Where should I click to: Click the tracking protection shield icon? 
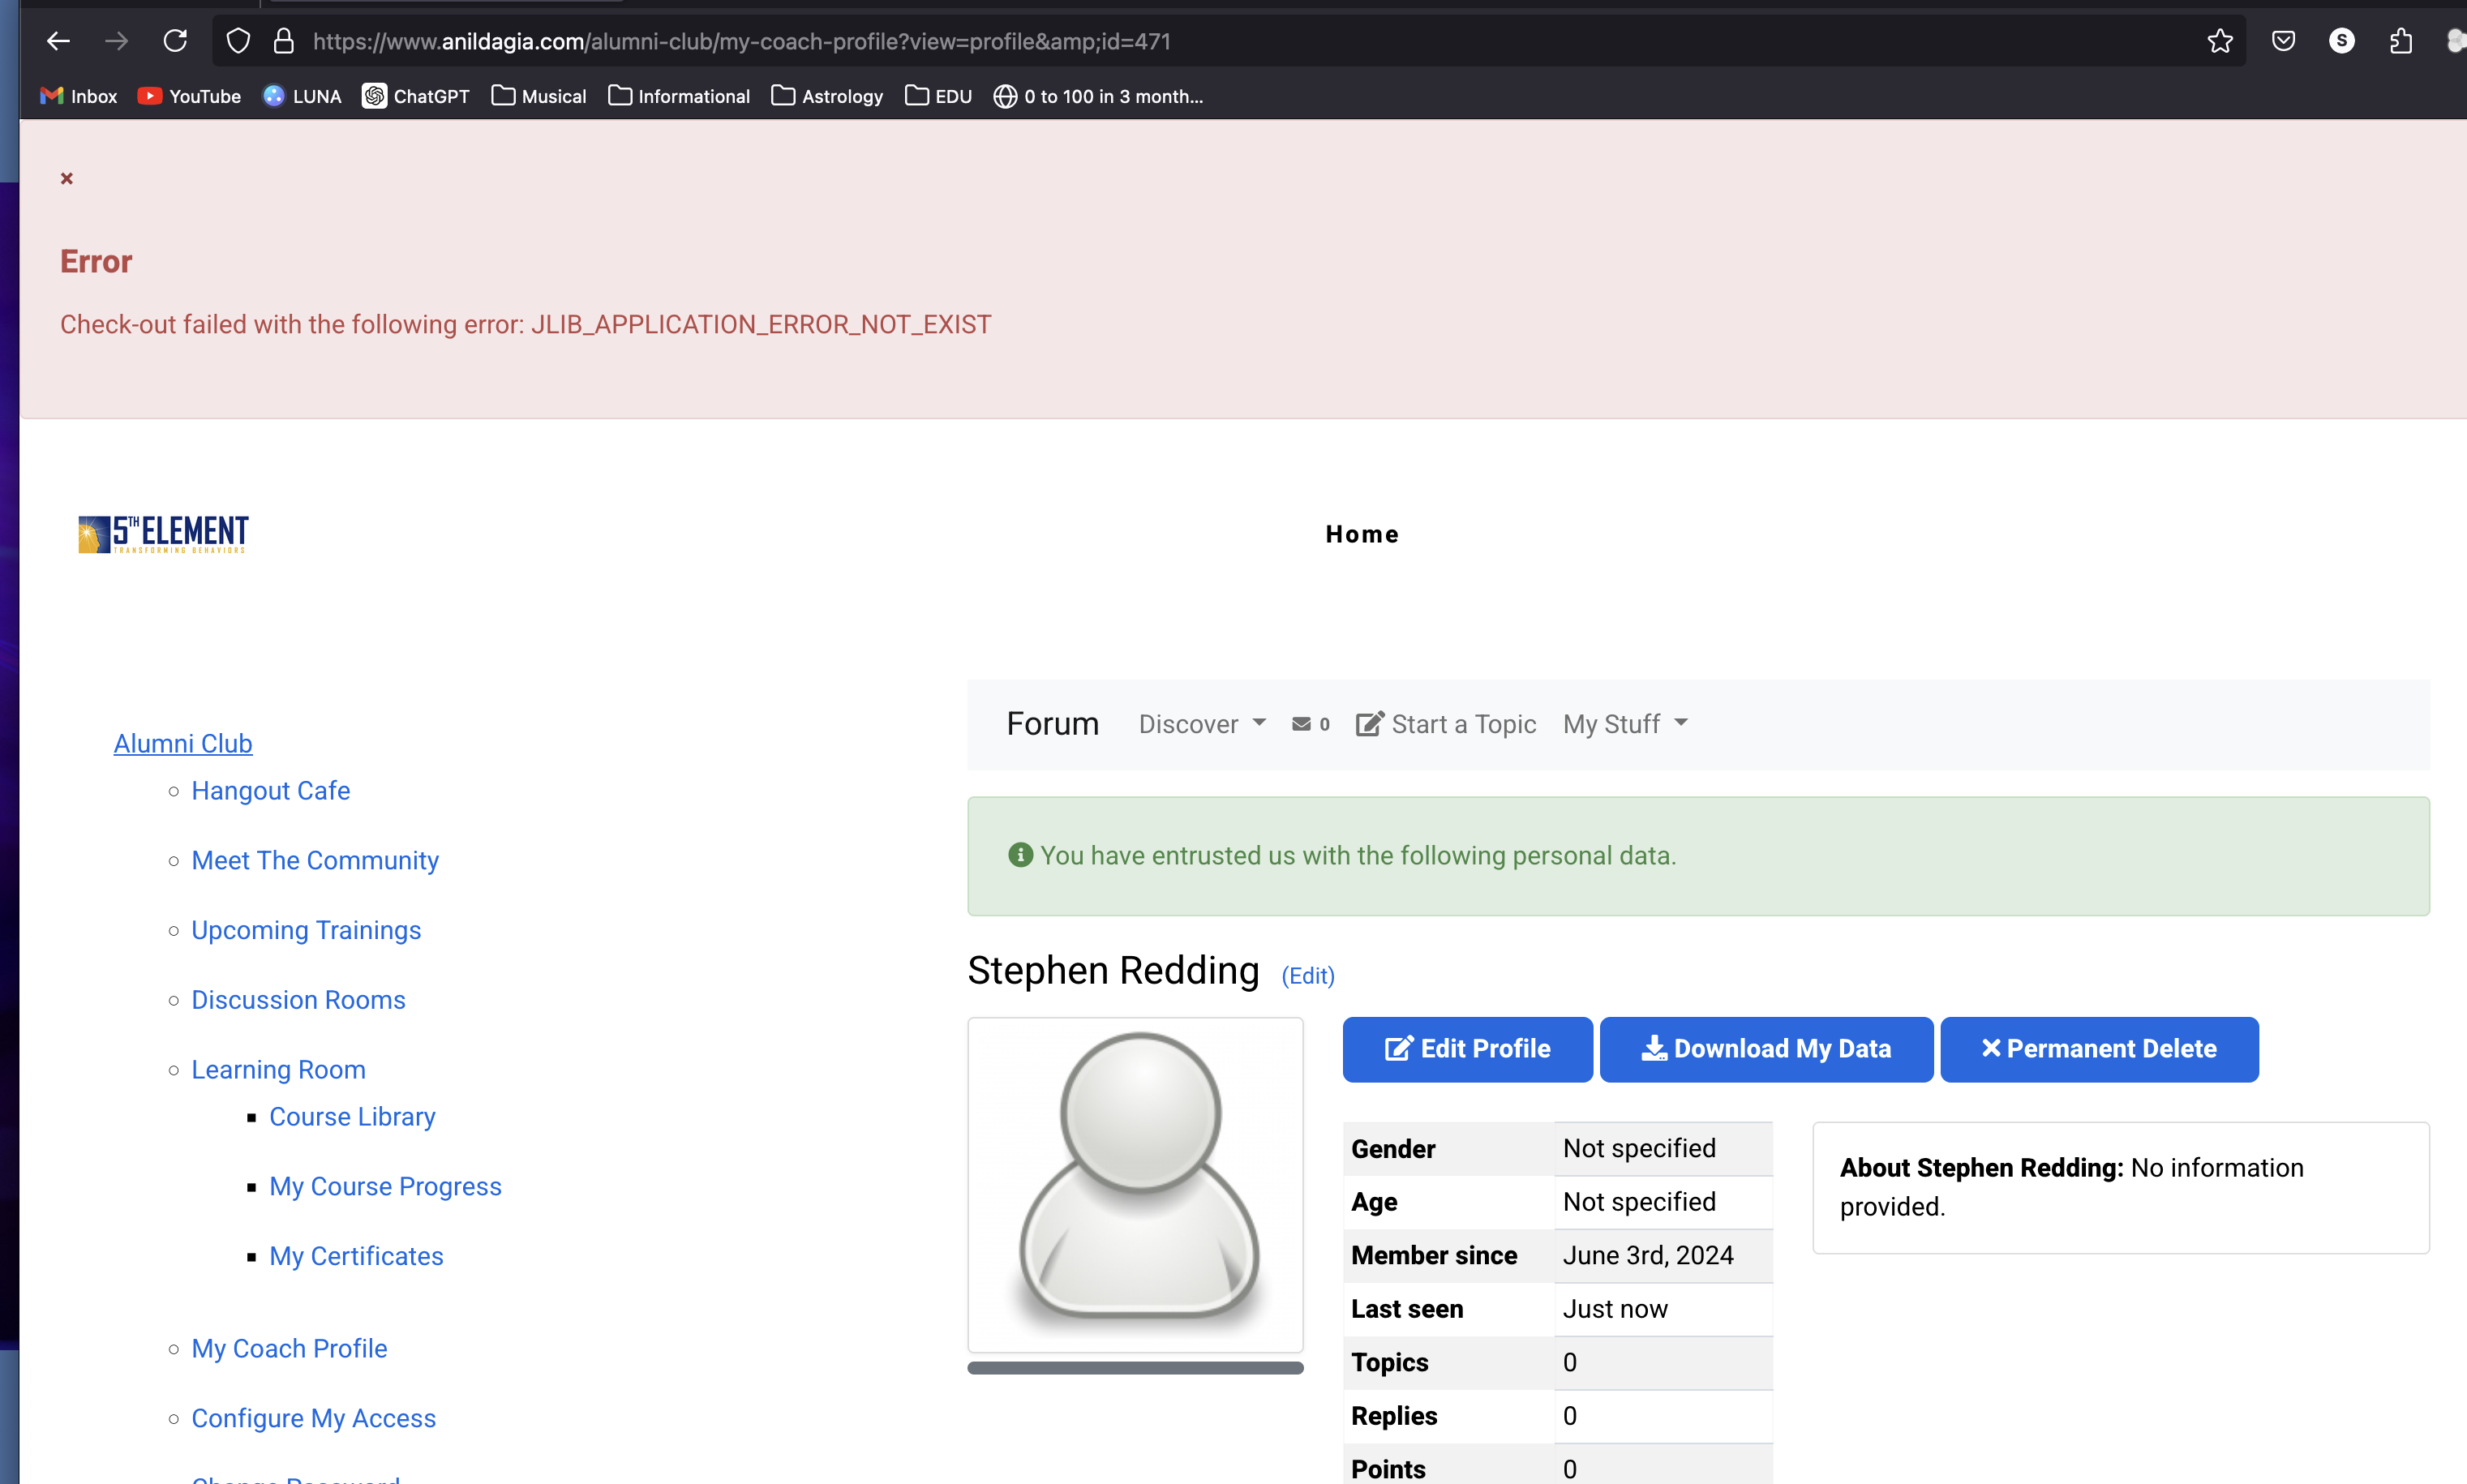point(238,41)
